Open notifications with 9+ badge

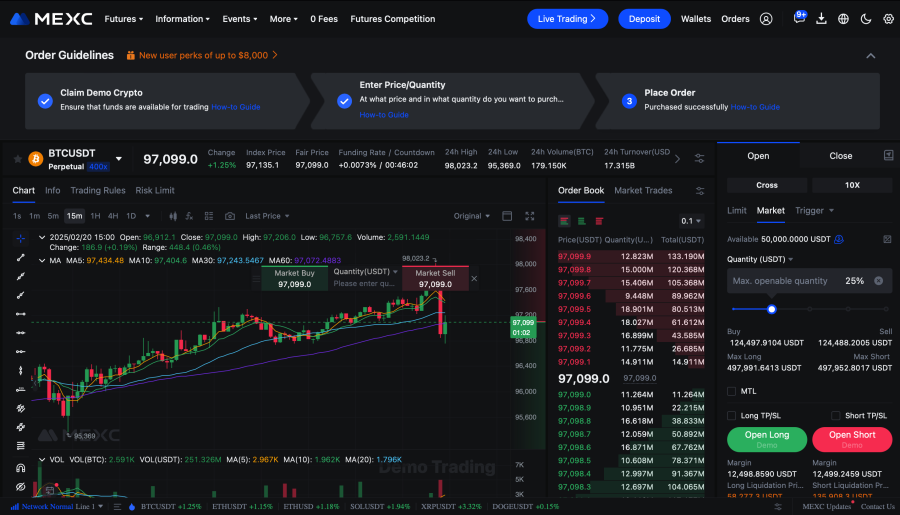pos(799,18)
